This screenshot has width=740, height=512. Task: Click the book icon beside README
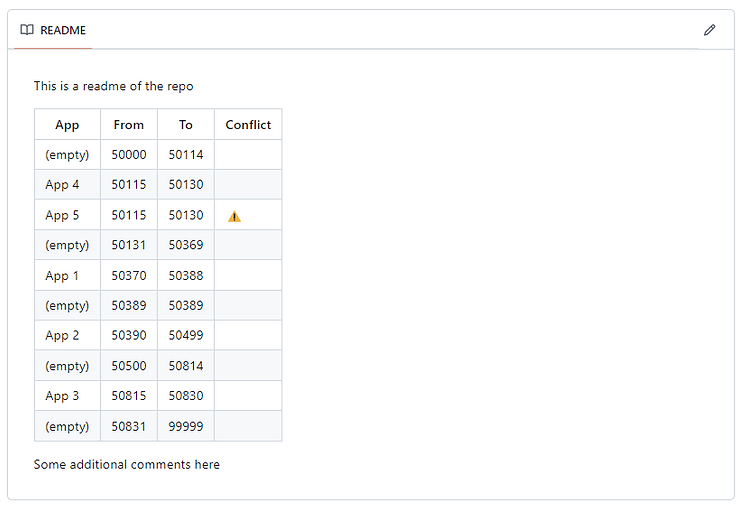coord(27,30)
